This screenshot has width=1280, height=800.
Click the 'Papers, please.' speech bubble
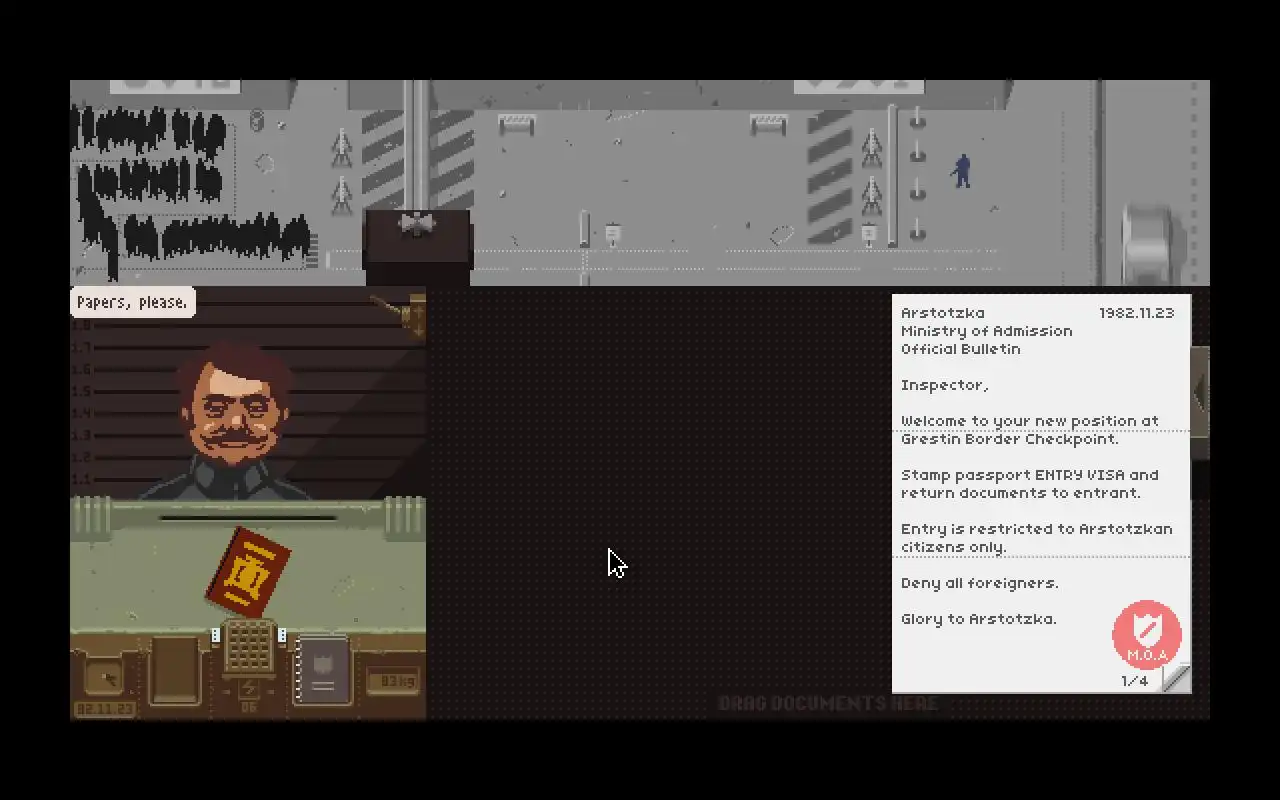[132, 302]
